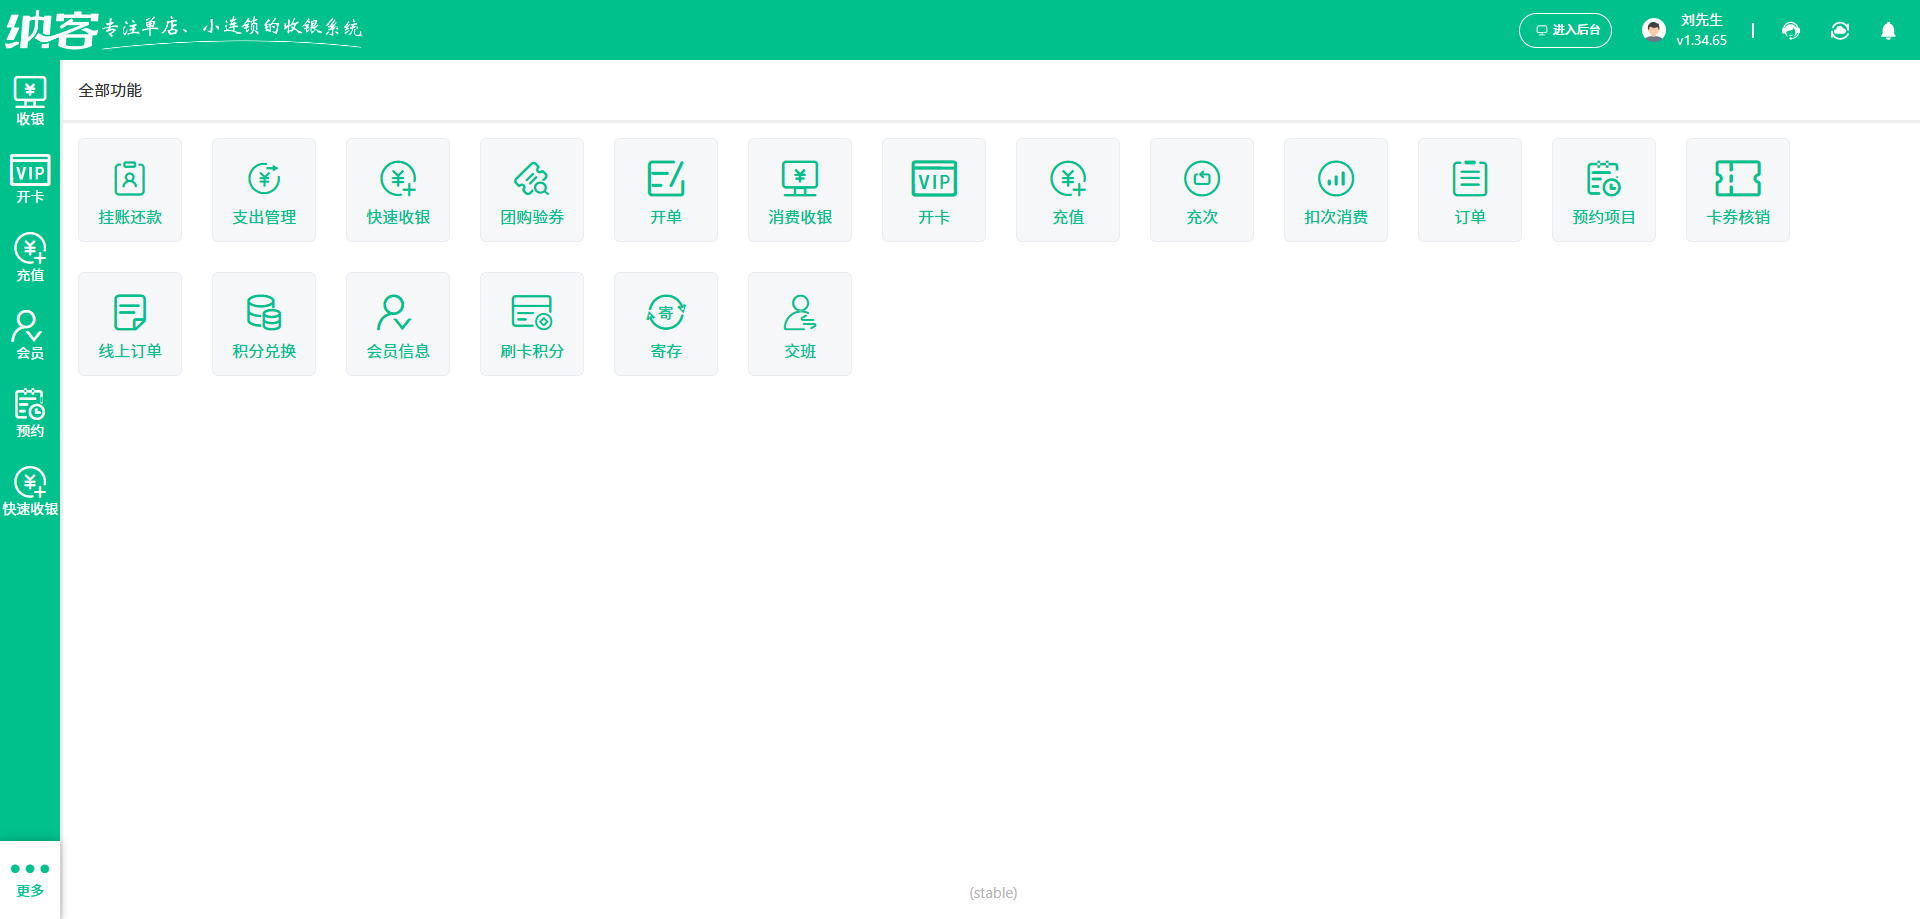
Task: Select 开卡 VIP in the left sidebar
Action: tap(30, 179)
